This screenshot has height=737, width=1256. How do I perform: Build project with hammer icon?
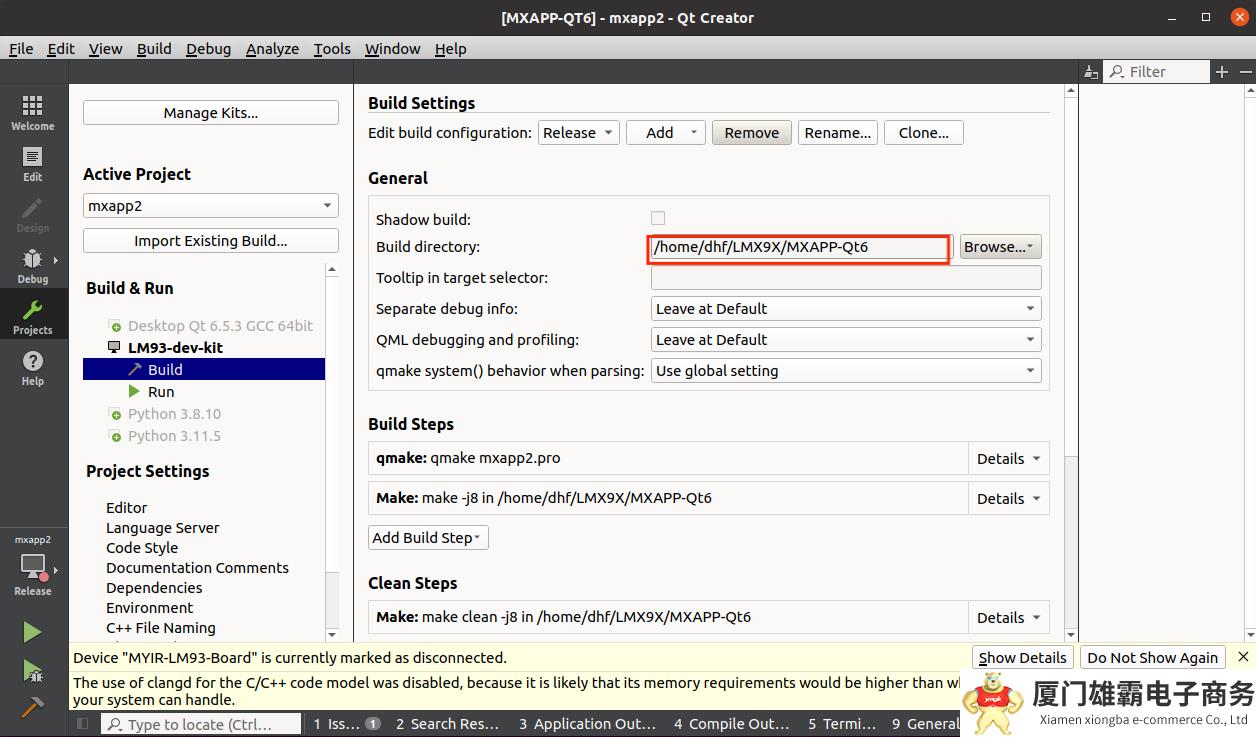click(32, 707)
